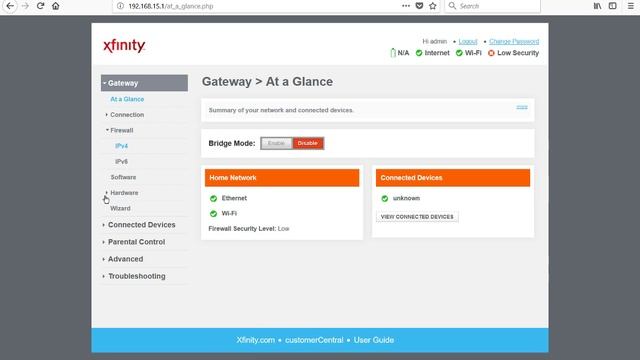Click the 'Firewall Security Level: Low' text
The height and width of the screenshot is (360, 640).
point(249,229)
